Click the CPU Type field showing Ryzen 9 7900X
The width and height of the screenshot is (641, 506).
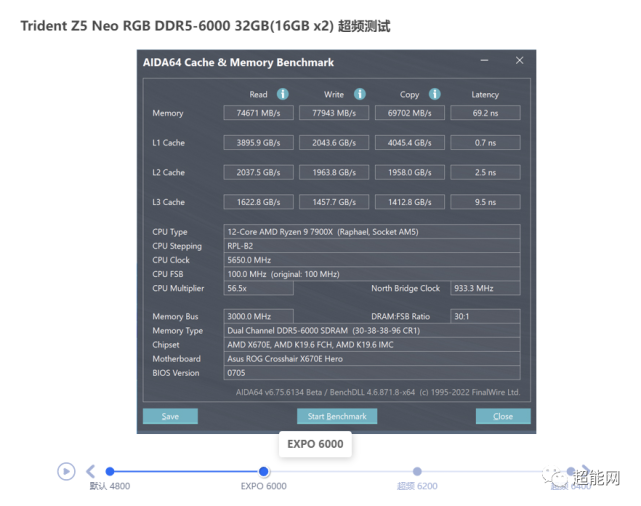pyautogui.click(x=372, y=232)
